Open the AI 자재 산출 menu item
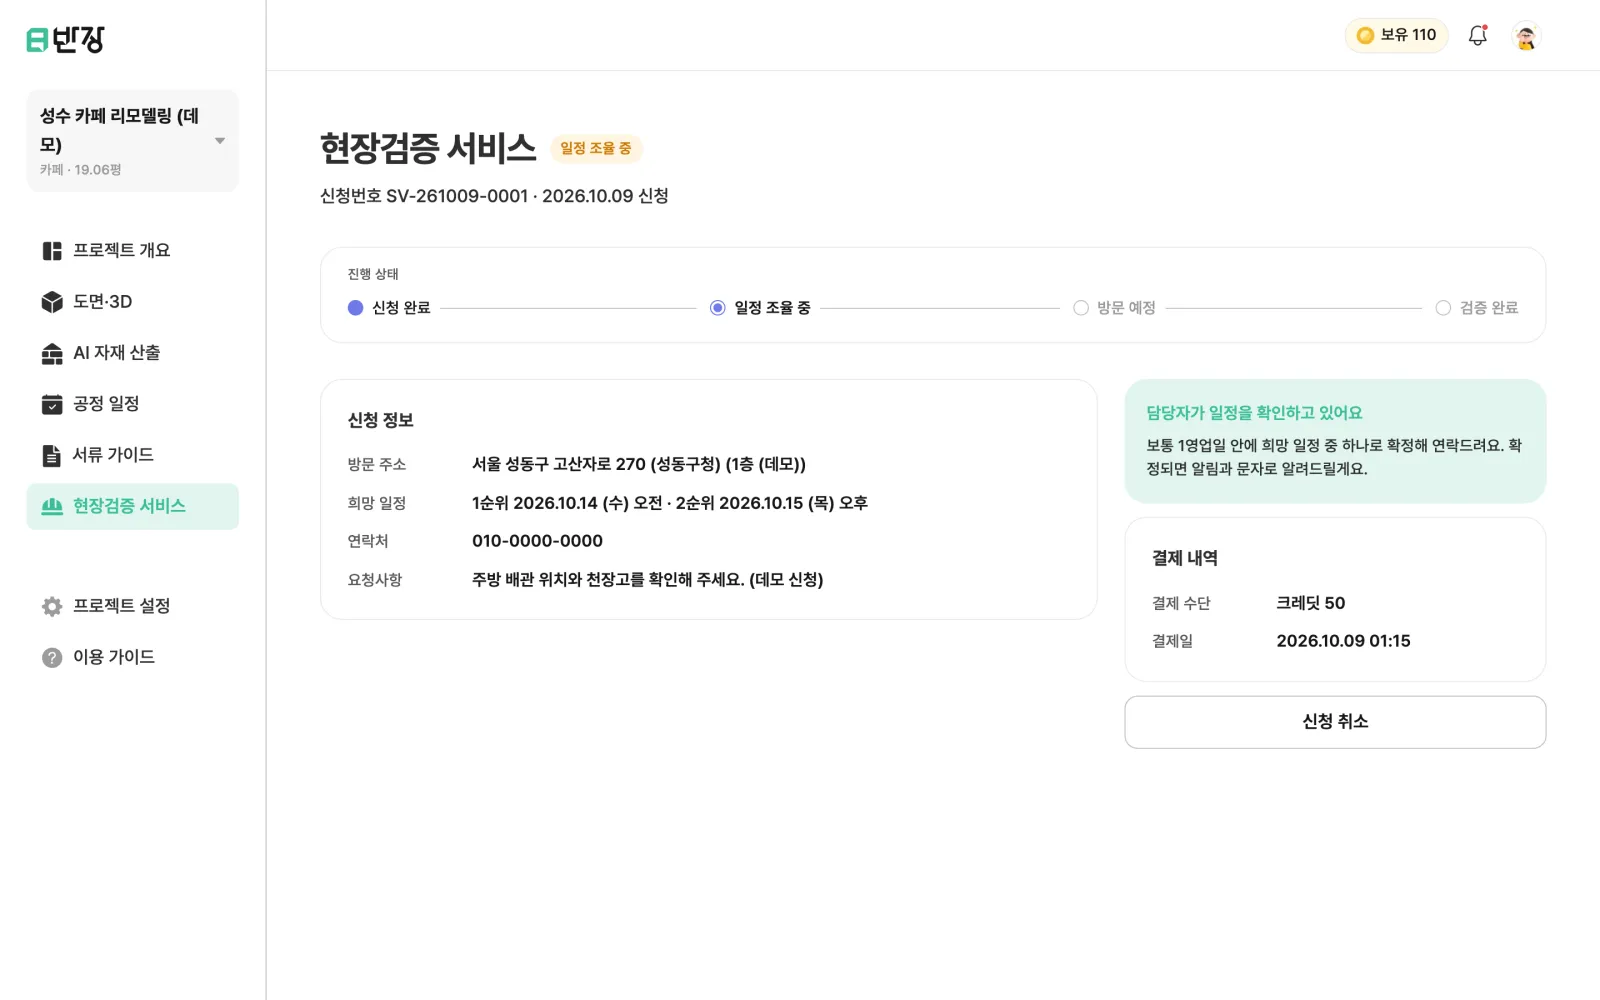 click(133, 353)
